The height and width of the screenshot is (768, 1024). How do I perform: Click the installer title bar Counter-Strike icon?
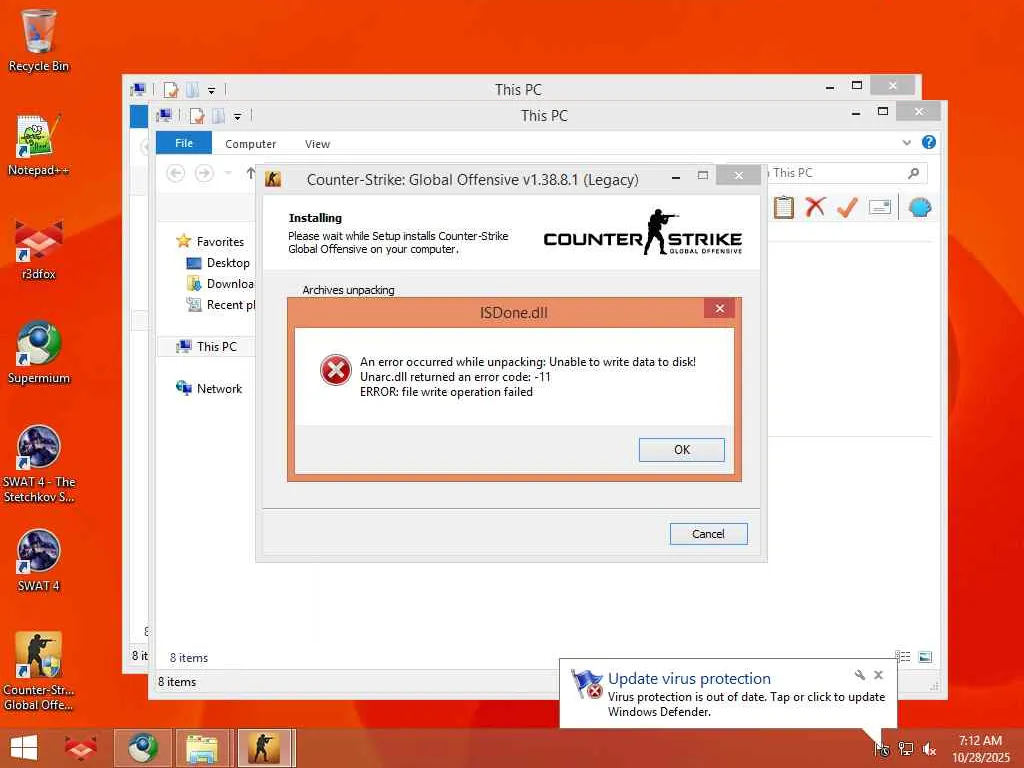(x=273, y=179)
